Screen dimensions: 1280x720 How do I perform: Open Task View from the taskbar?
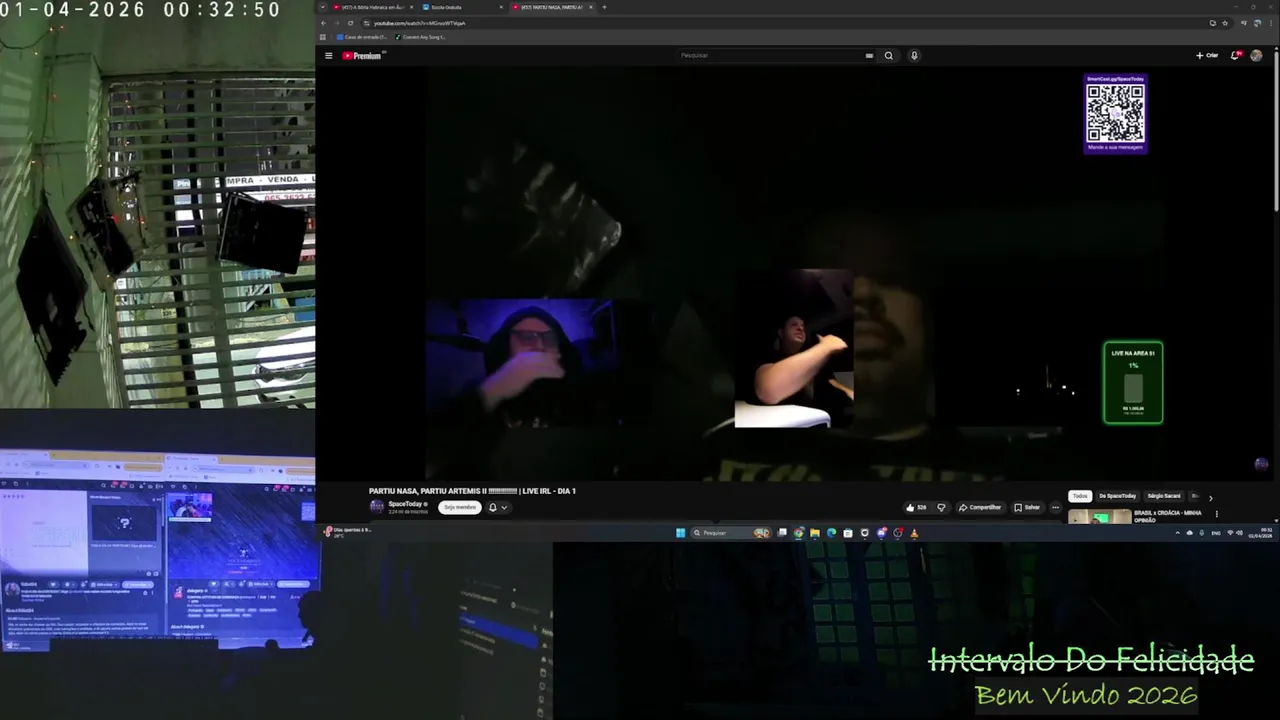click(782, 533)
